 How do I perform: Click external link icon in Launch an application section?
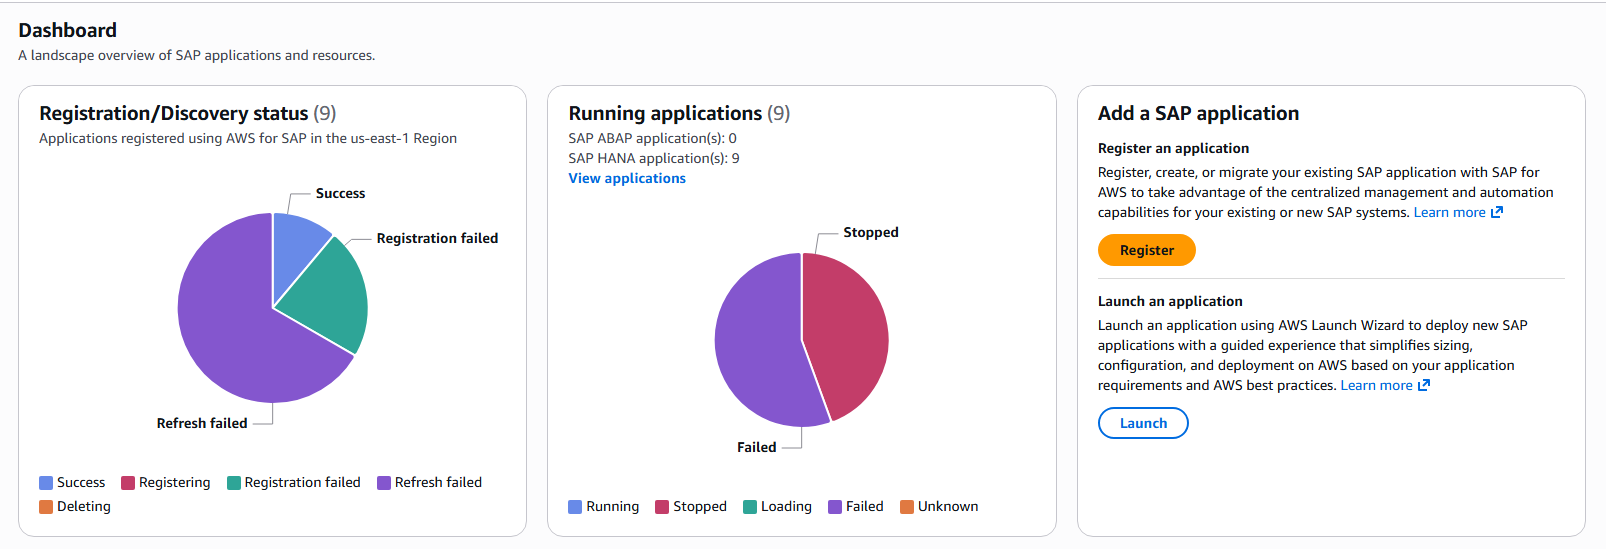tap(1424, 385)
